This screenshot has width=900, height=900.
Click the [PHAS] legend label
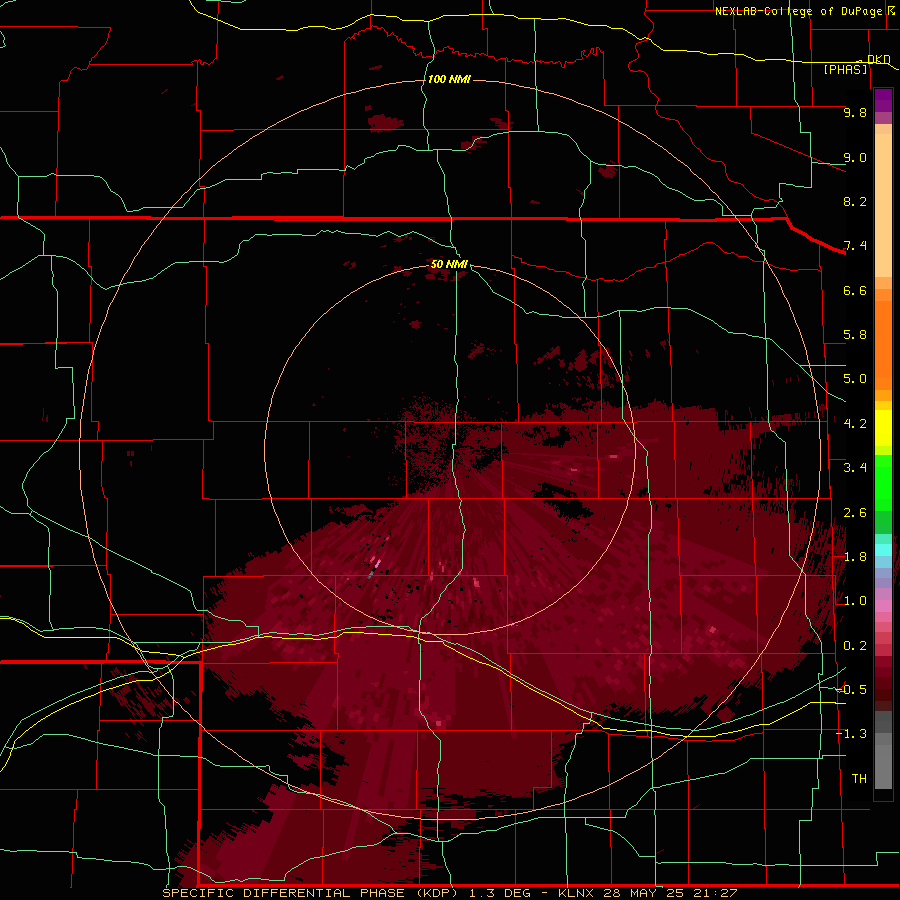coord(845,69)
